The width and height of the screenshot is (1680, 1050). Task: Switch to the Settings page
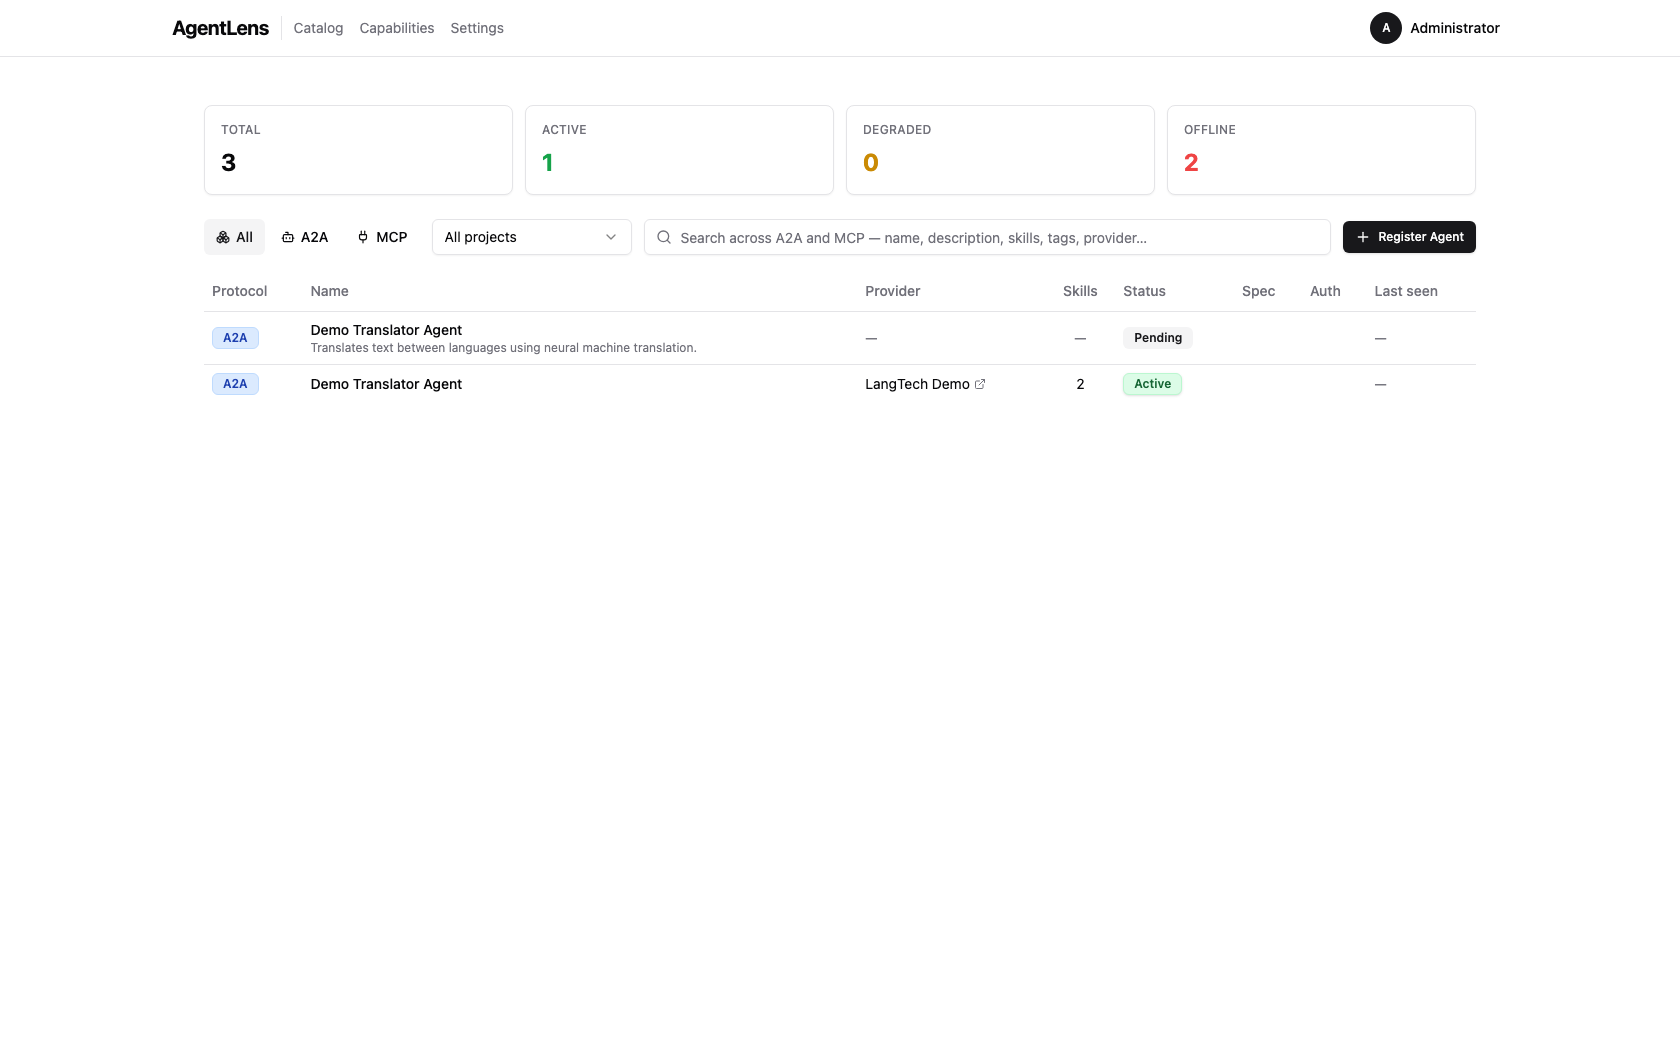476,28
